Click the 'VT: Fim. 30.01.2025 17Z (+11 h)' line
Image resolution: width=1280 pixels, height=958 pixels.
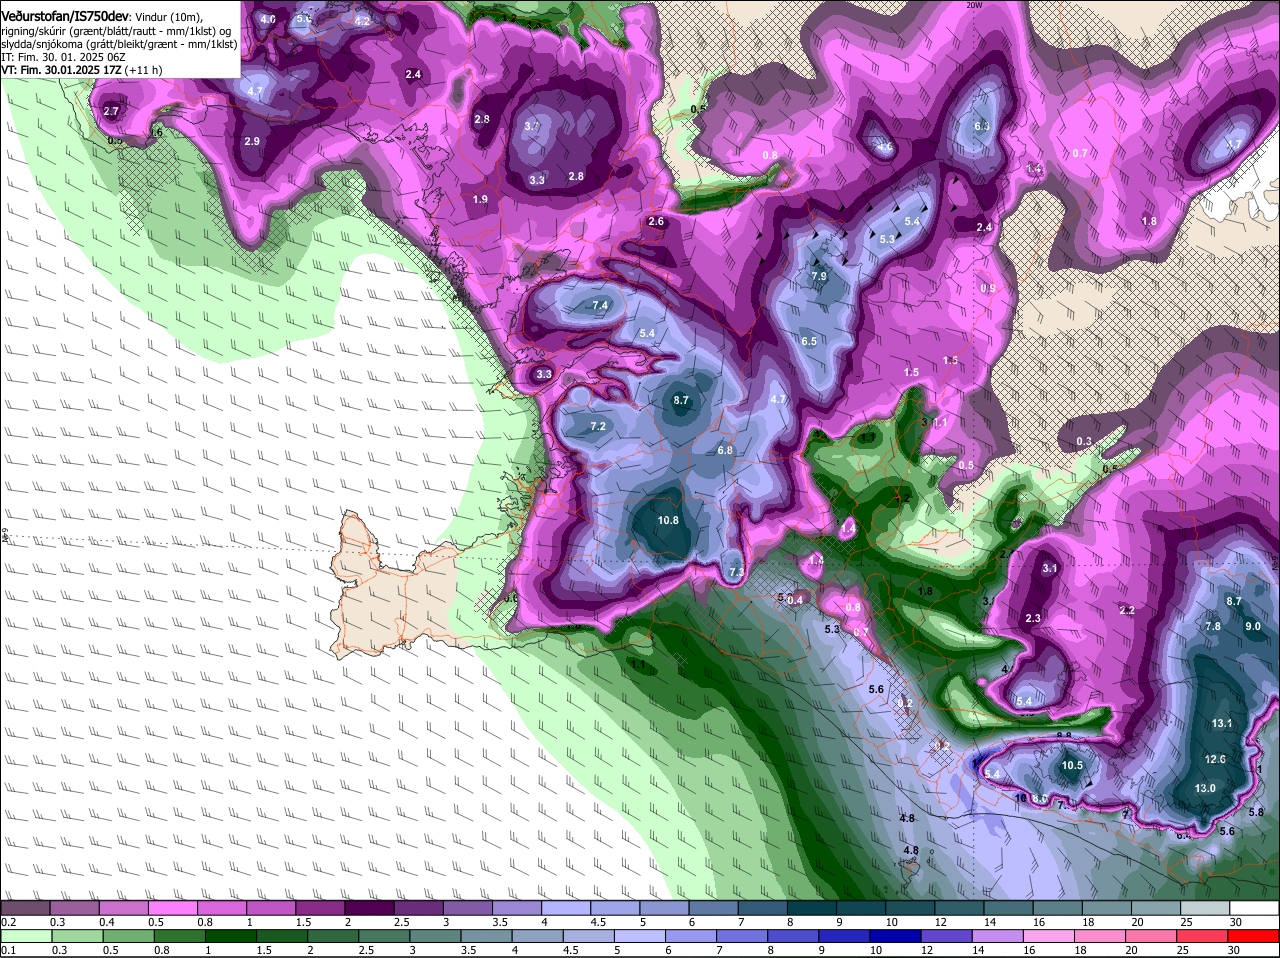click(82, 70)
